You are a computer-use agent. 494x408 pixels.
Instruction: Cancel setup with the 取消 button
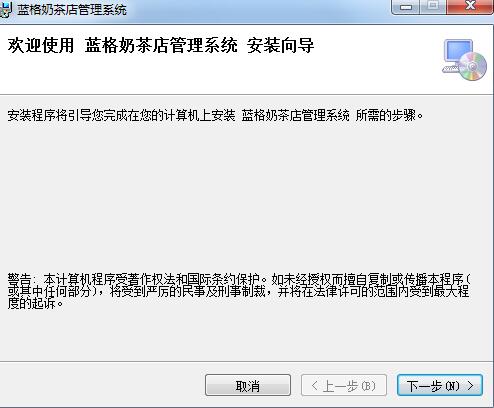click(248, 385)
